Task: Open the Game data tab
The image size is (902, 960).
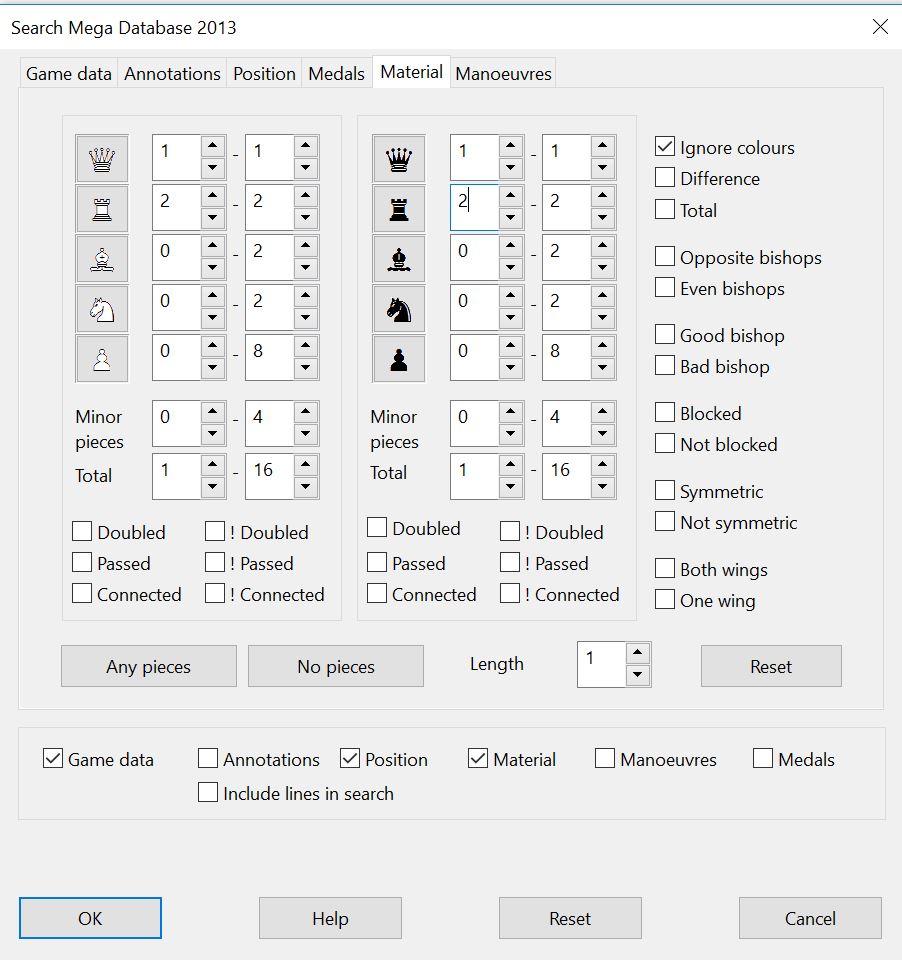Action: 69,73
